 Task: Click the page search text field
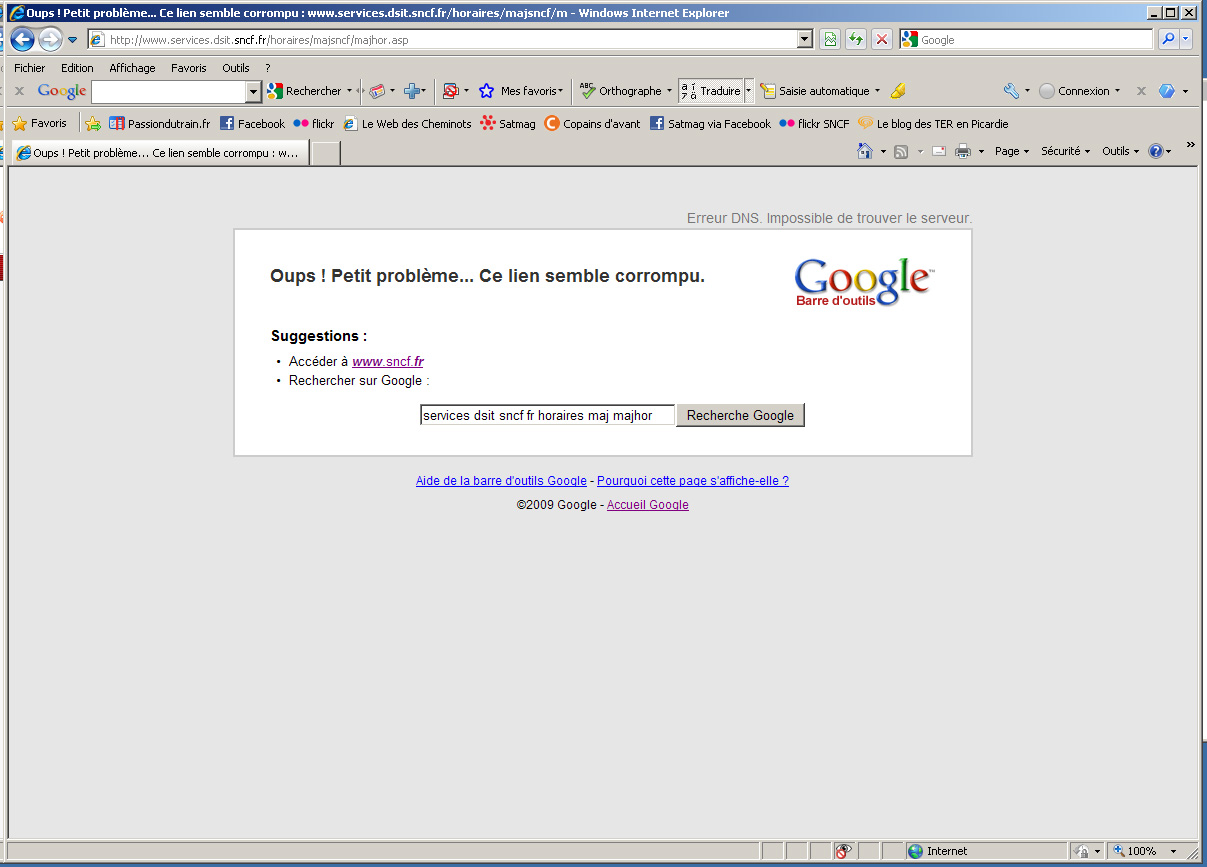point(547,416)
